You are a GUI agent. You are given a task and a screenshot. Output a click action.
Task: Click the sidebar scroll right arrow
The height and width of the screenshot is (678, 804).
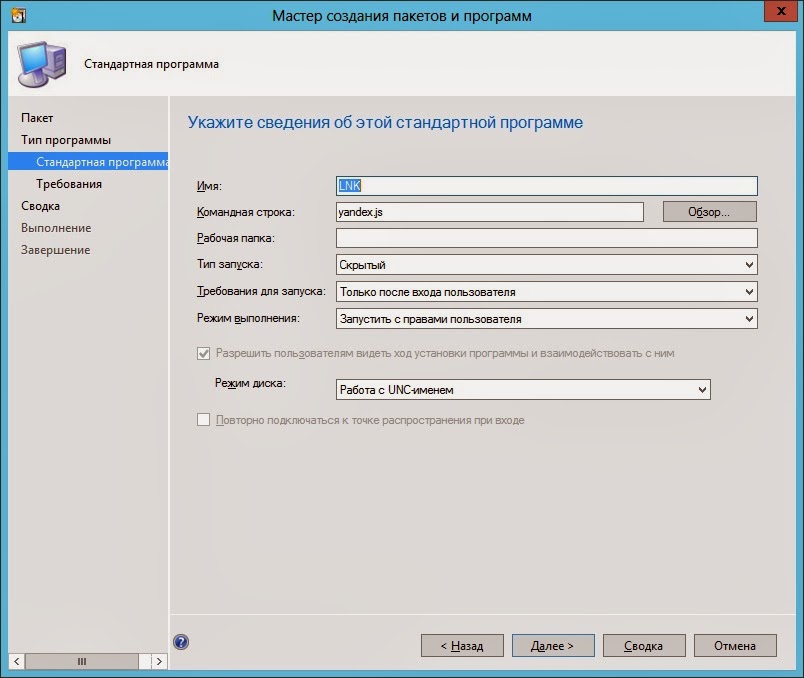(x=159, y=661)
